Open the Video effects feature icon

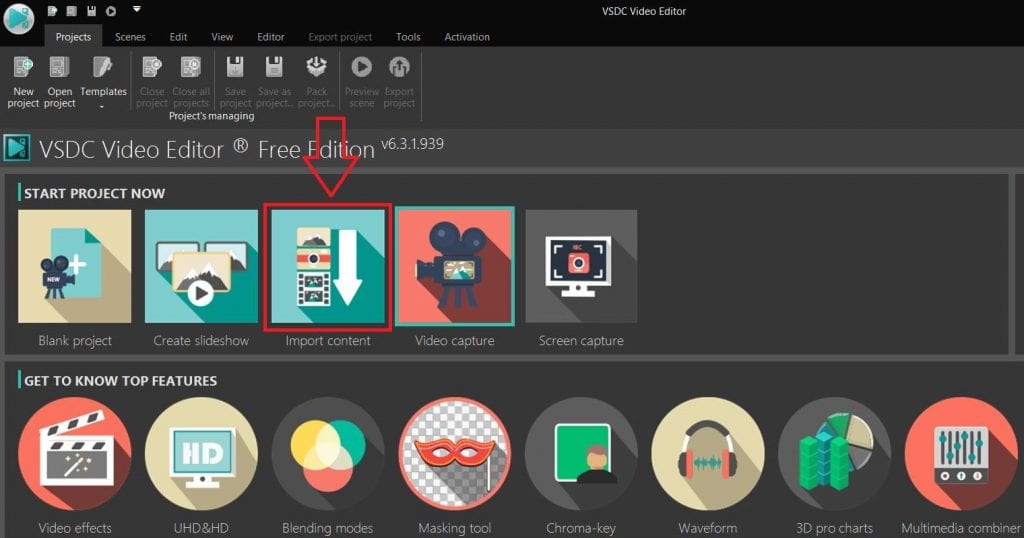[x=75, y=454]
